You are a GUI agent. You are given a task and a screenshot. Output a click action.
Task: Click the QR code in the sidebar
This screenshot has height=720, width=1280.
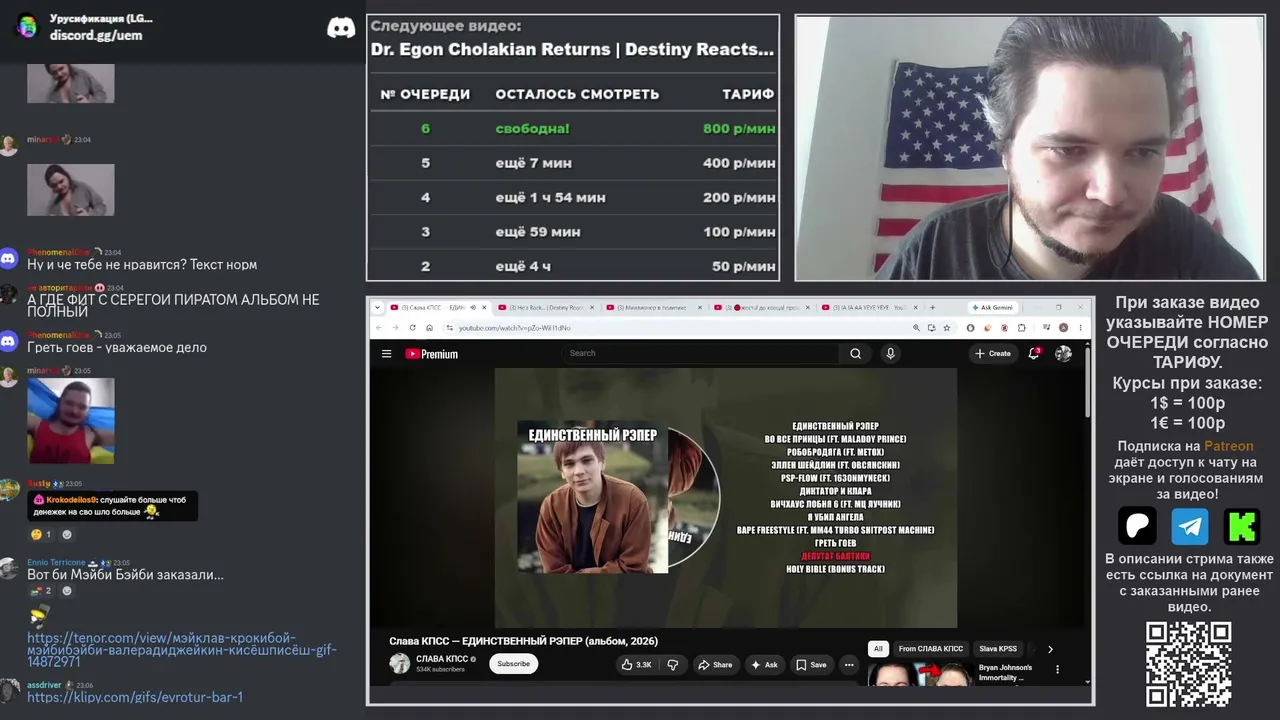tap(1188, 664)
